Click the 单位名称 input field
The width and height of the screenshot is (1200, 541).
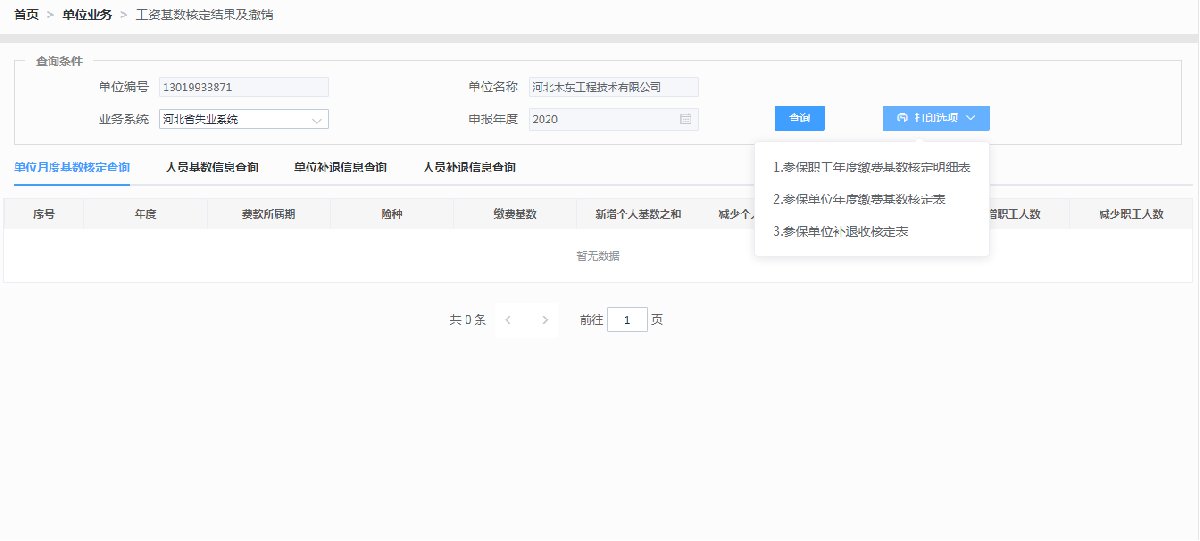[613, 87]
